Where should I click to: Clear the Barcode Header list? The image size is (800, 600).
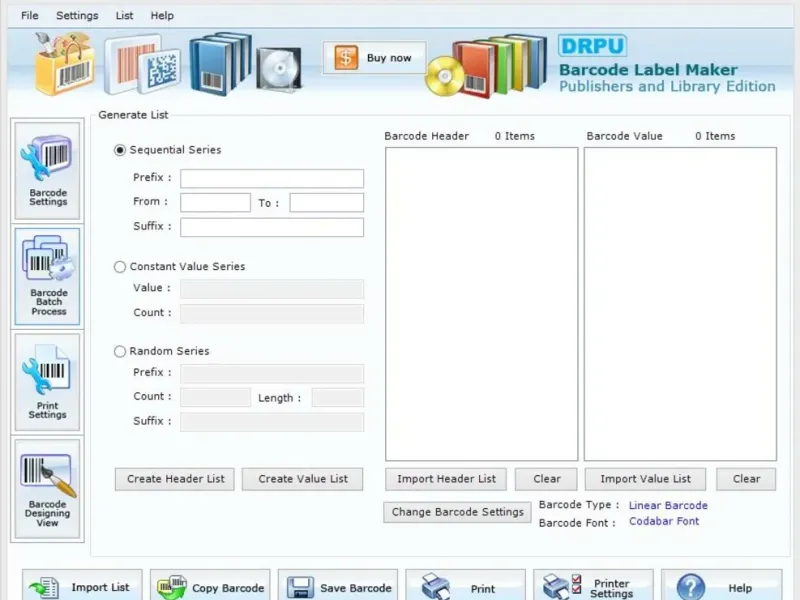[x=546, y=479]
